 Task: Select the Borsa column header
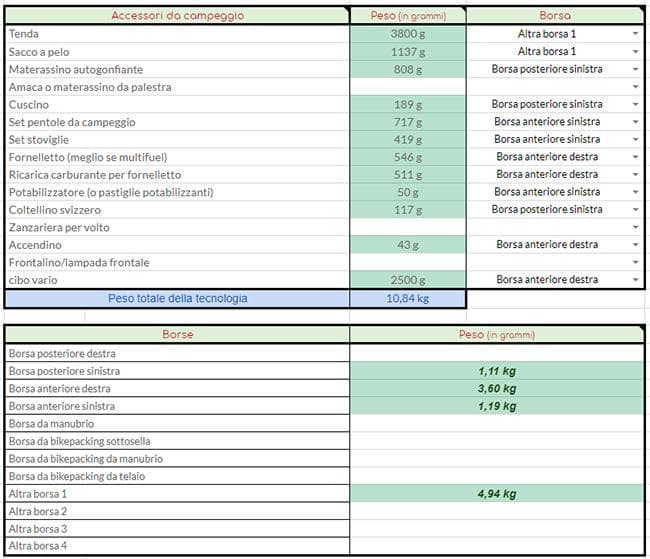point(555,15)
